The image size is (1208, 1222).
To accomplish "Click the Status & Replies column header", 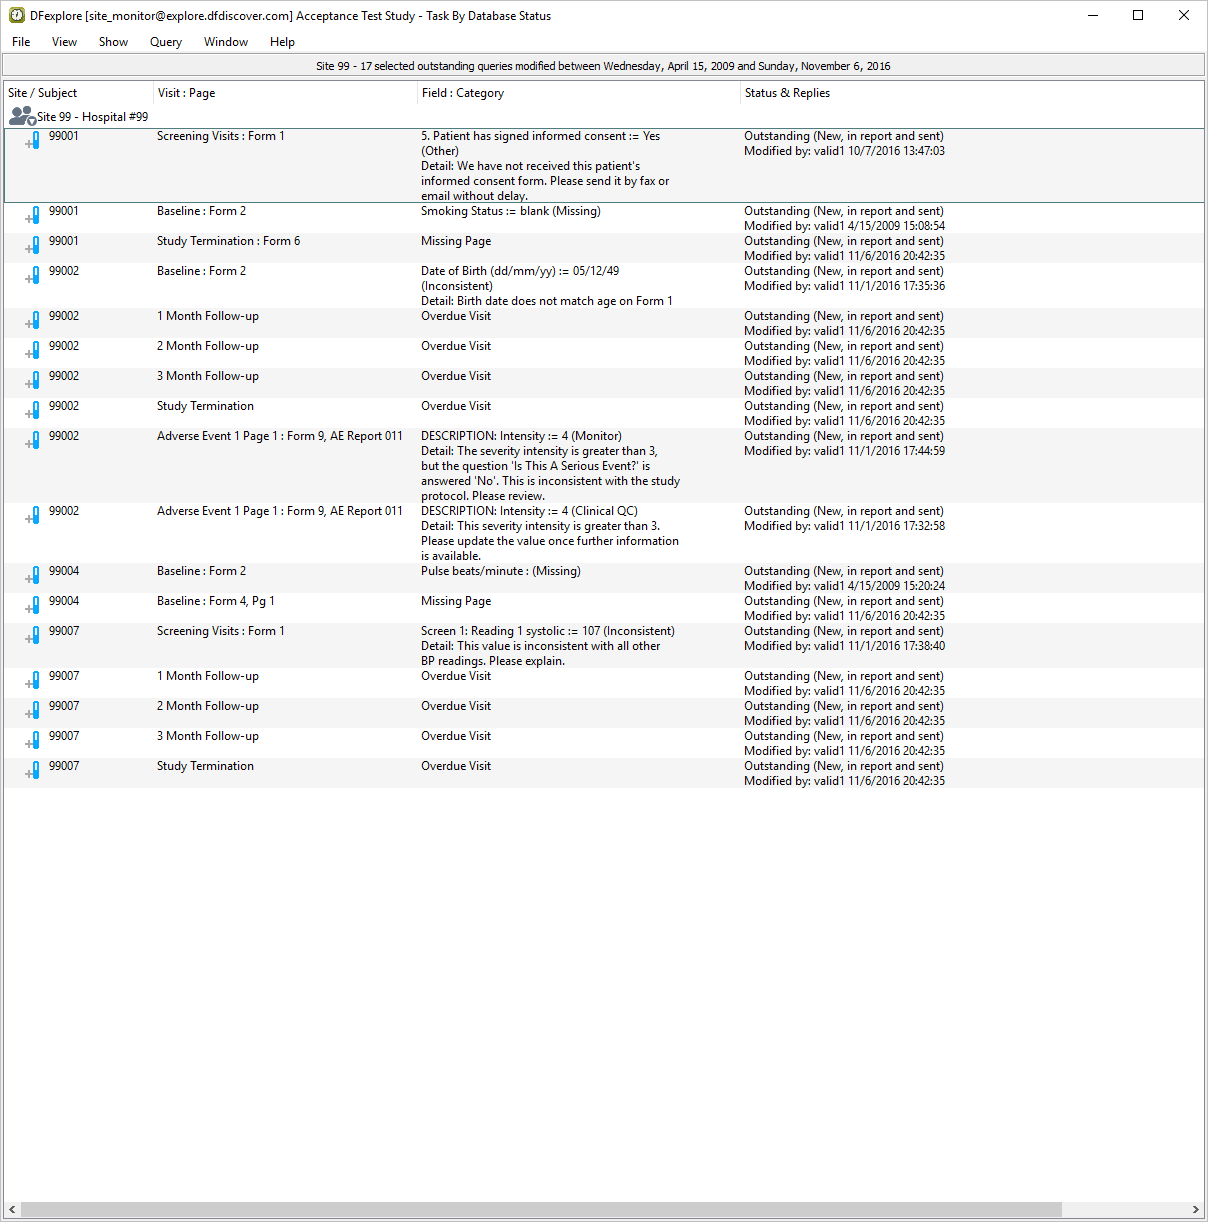I will pyautogui.click(x=787, y=93).
